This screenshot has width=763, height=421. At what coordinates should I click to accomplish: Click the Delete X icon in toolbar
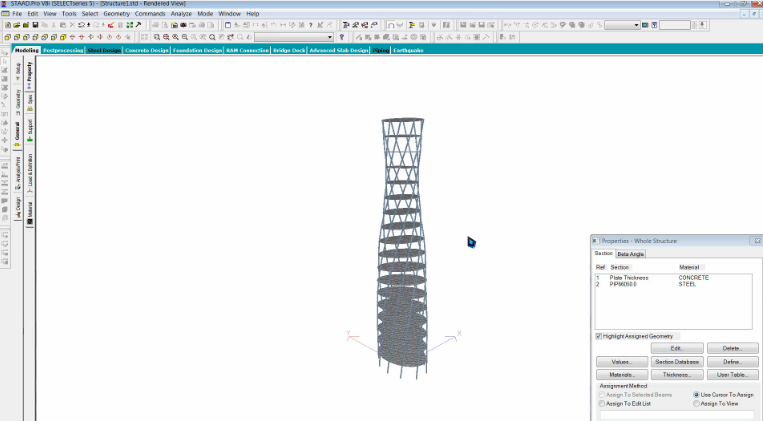click(x=72, y=25)
